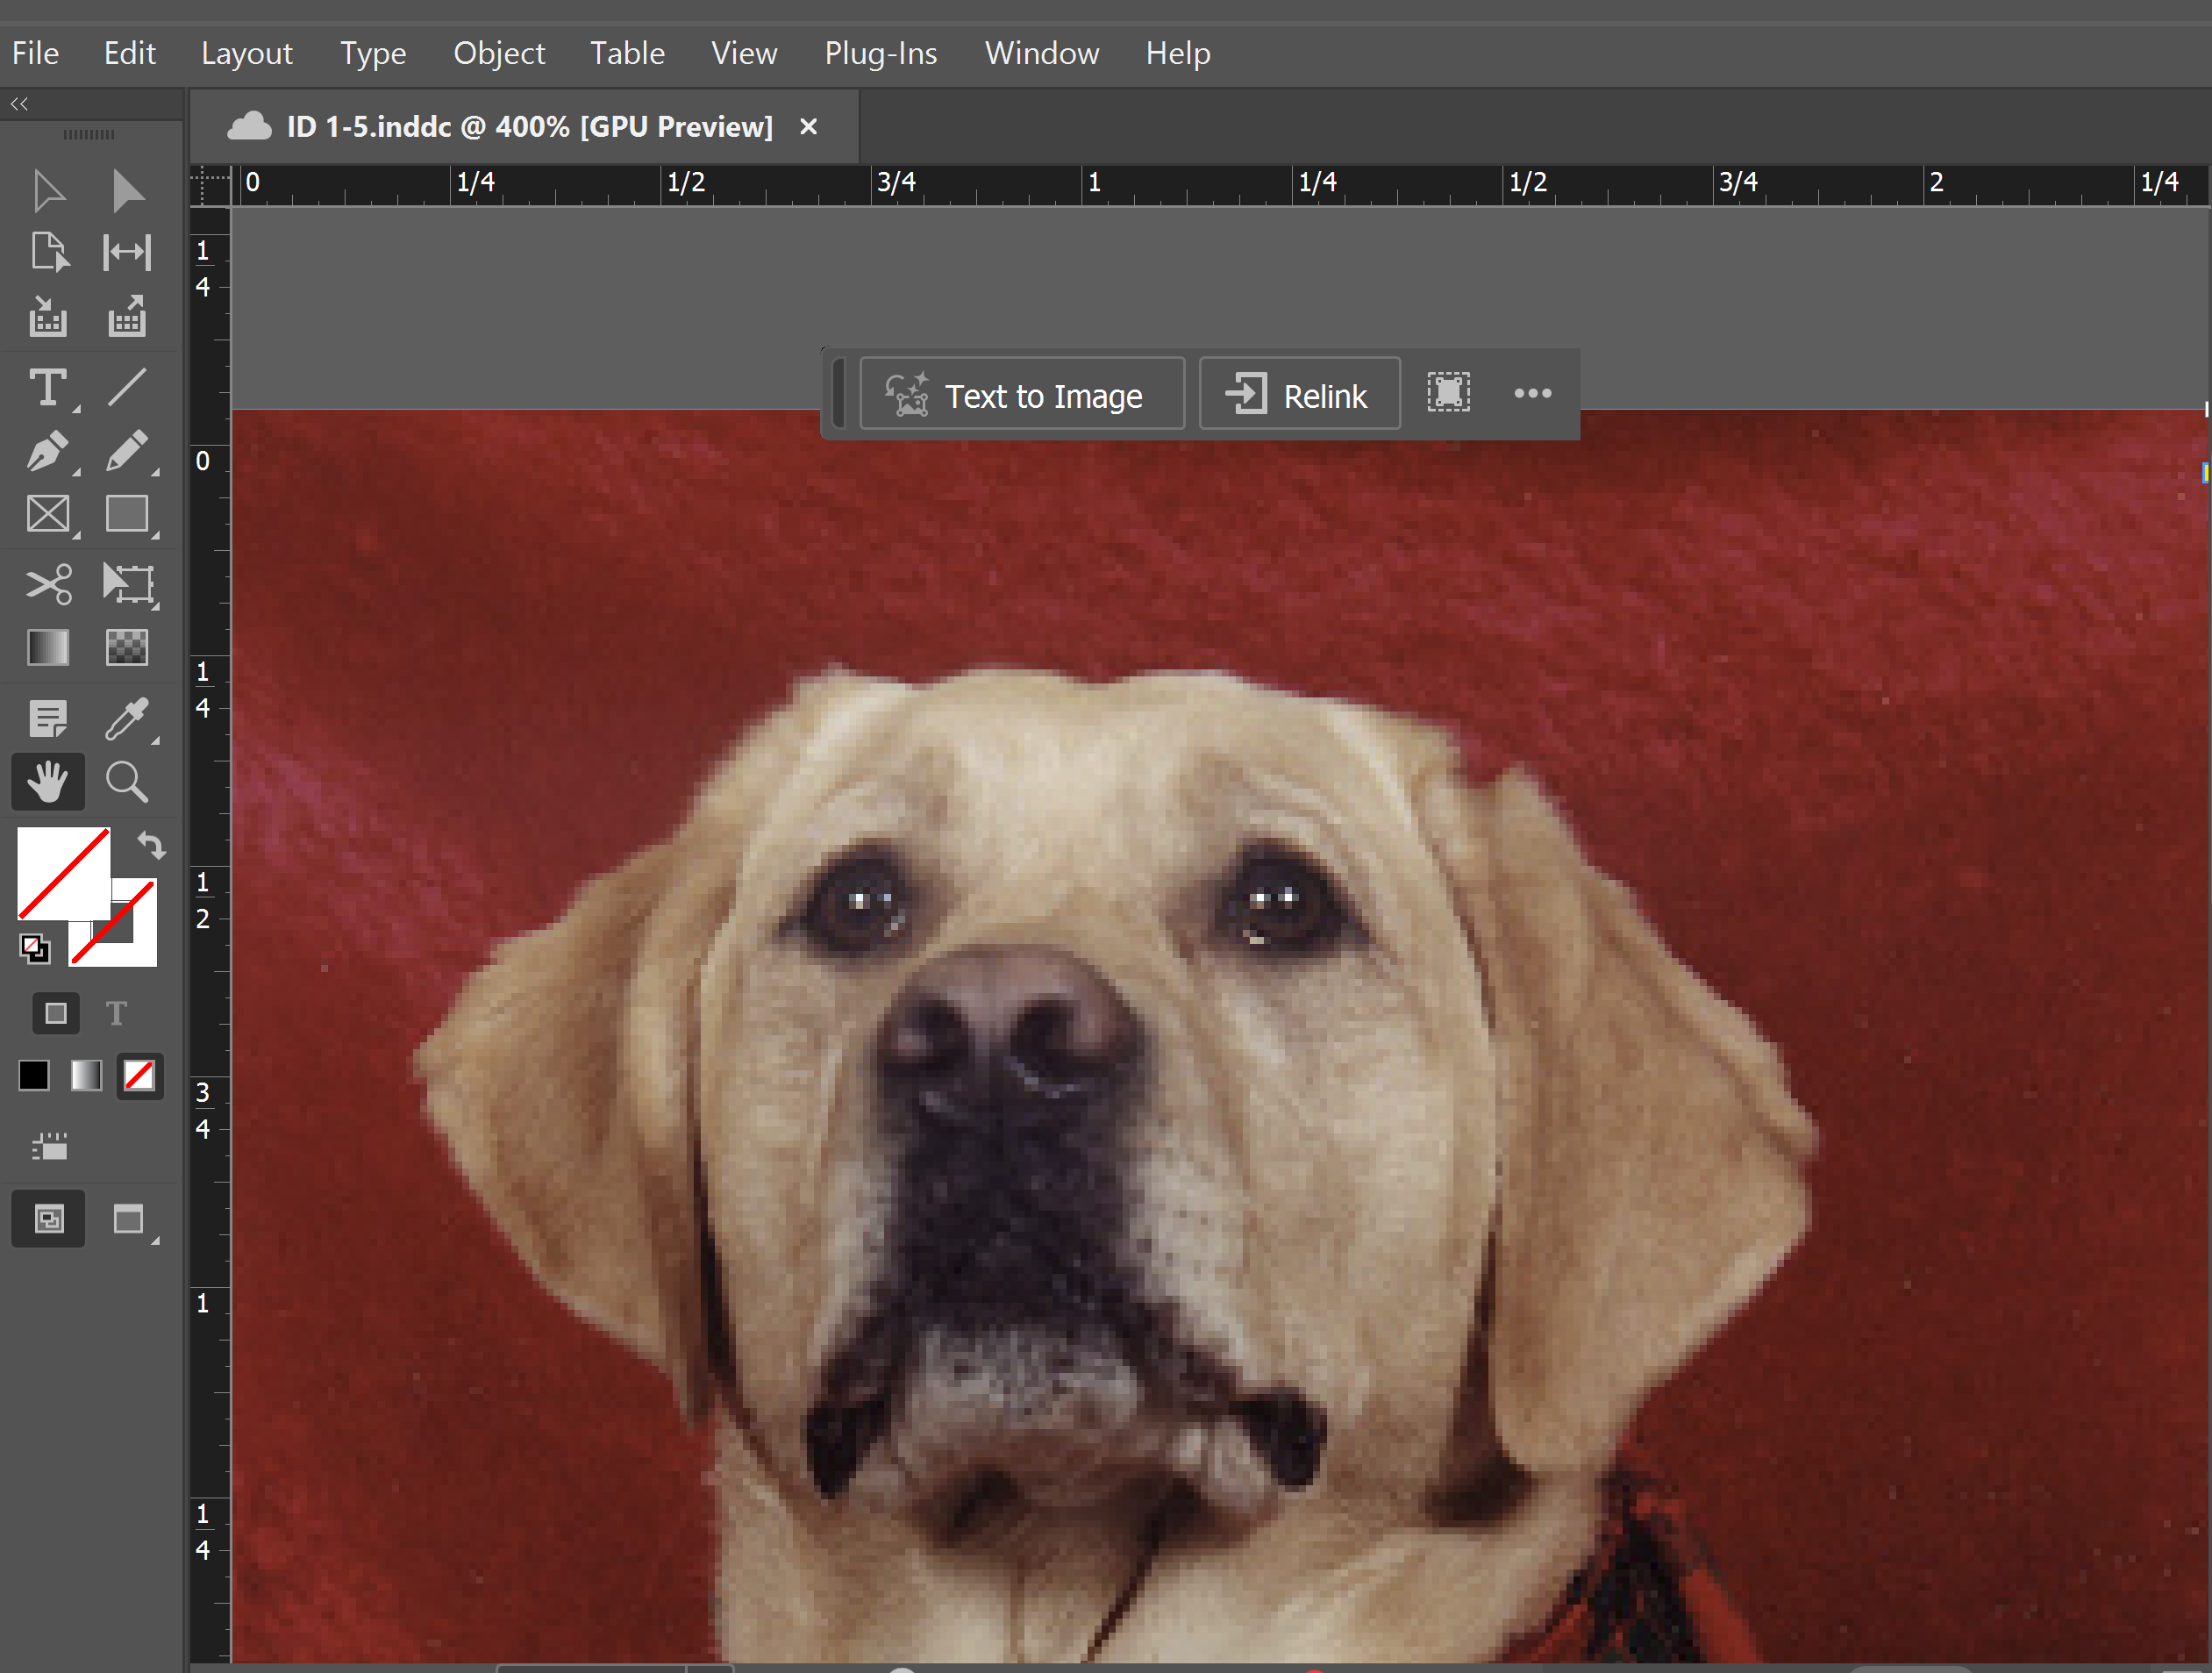
Task: Toggle formatting affects container
Action: click(x=56, y=1014)
